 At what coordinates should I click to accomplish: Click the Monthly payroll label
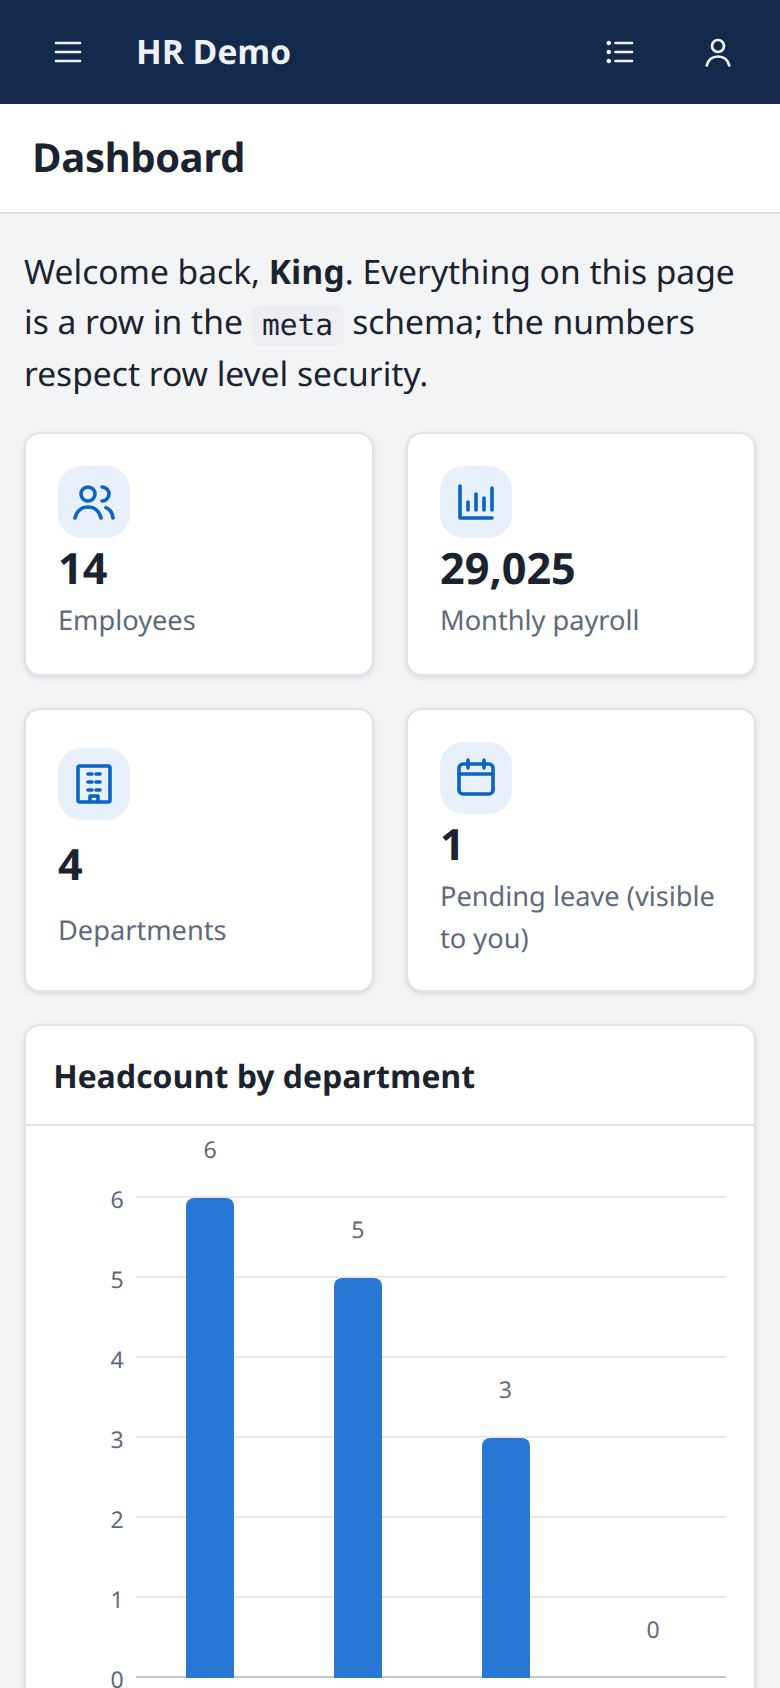pos(540,621)
